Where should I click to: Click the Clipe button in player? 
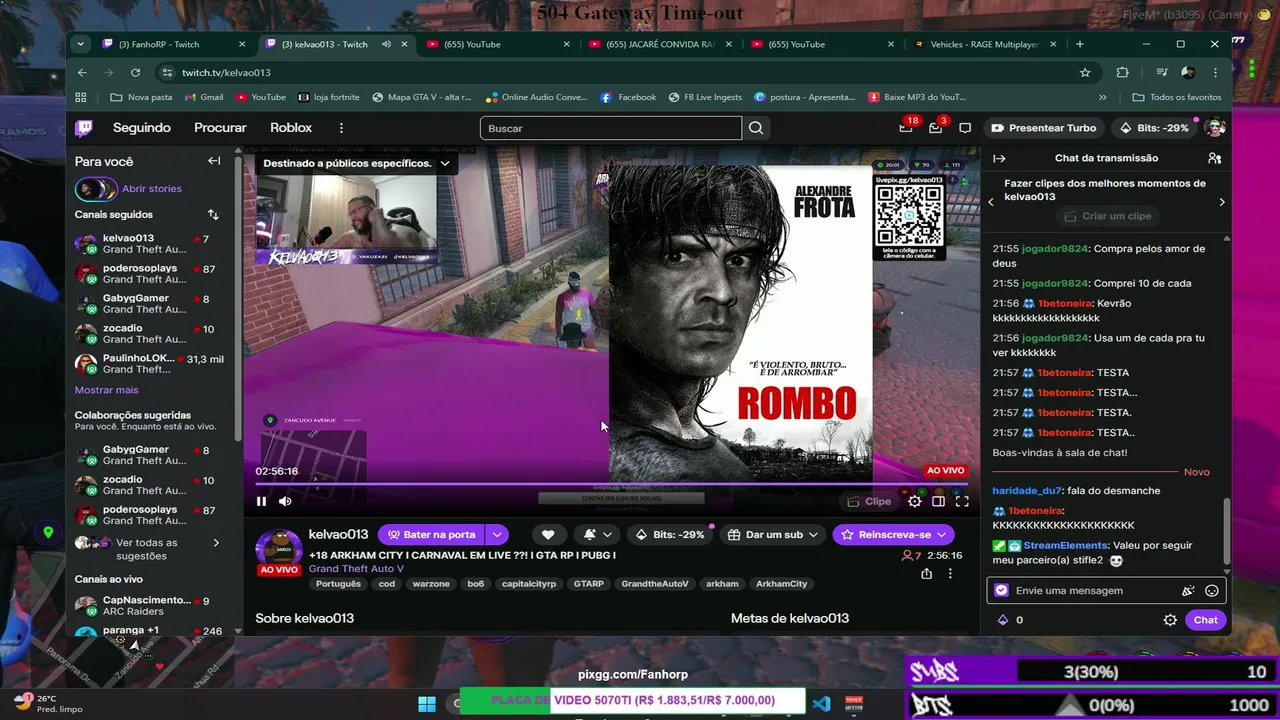869,501
